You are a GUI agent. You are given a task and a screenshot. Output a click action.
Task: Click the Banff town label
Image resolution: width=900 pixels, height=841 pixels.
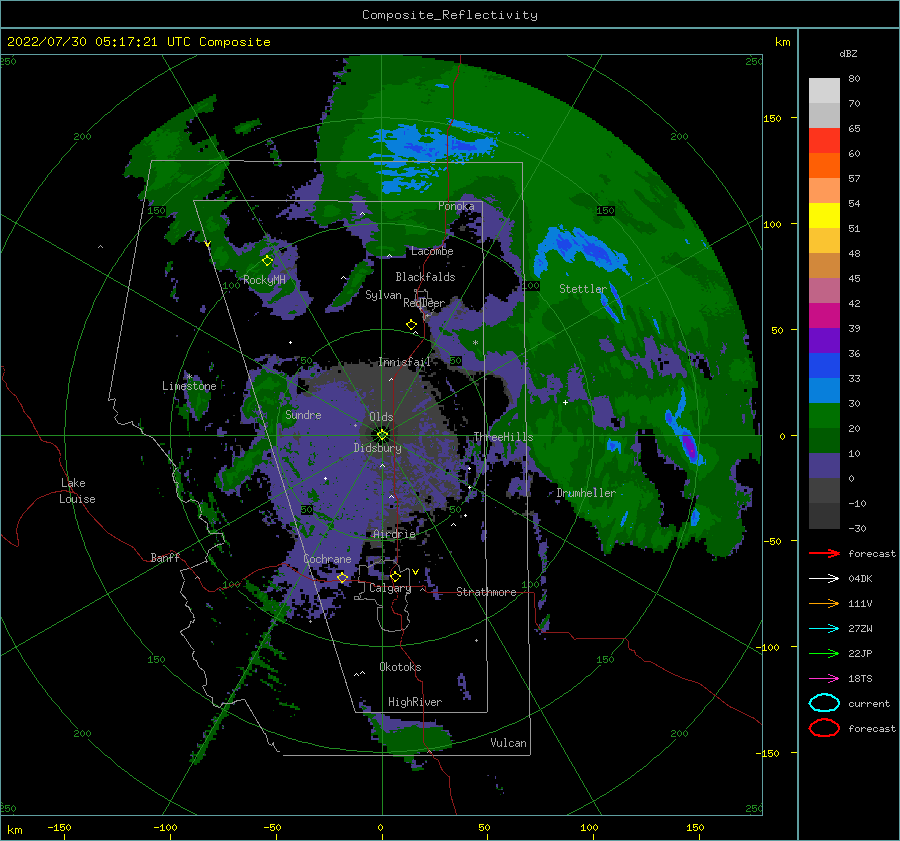tap(165, 558)
